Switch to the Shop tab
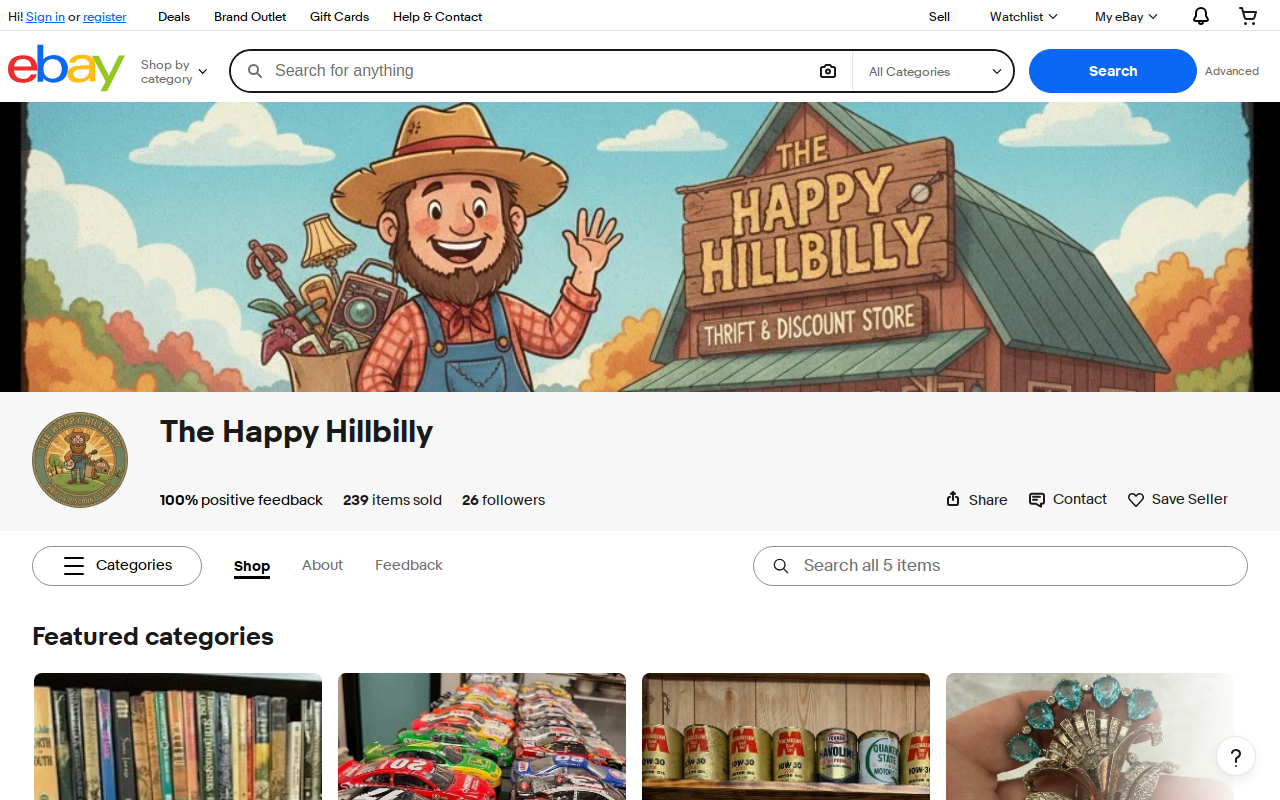The image size is (1280, 800). click(x=252, y=566)
